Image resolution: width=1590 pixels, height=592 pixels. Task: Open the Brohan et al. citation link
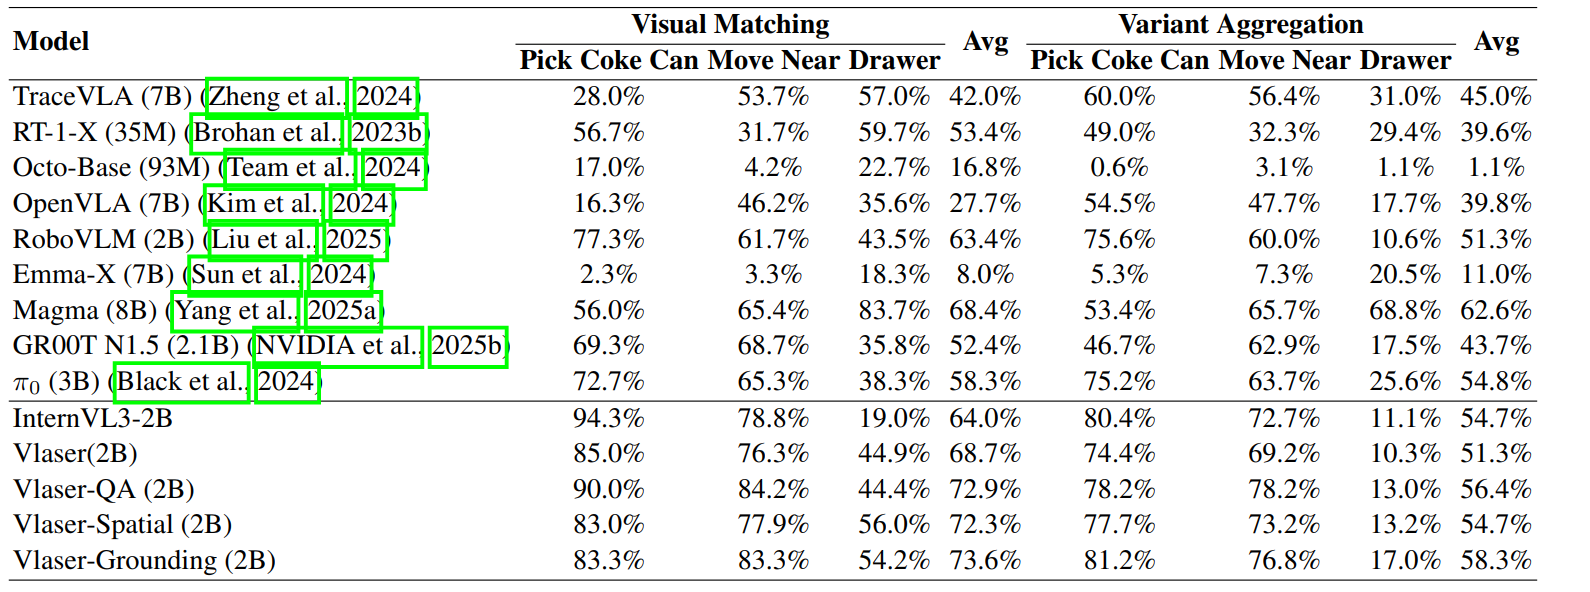pos(267,133)
